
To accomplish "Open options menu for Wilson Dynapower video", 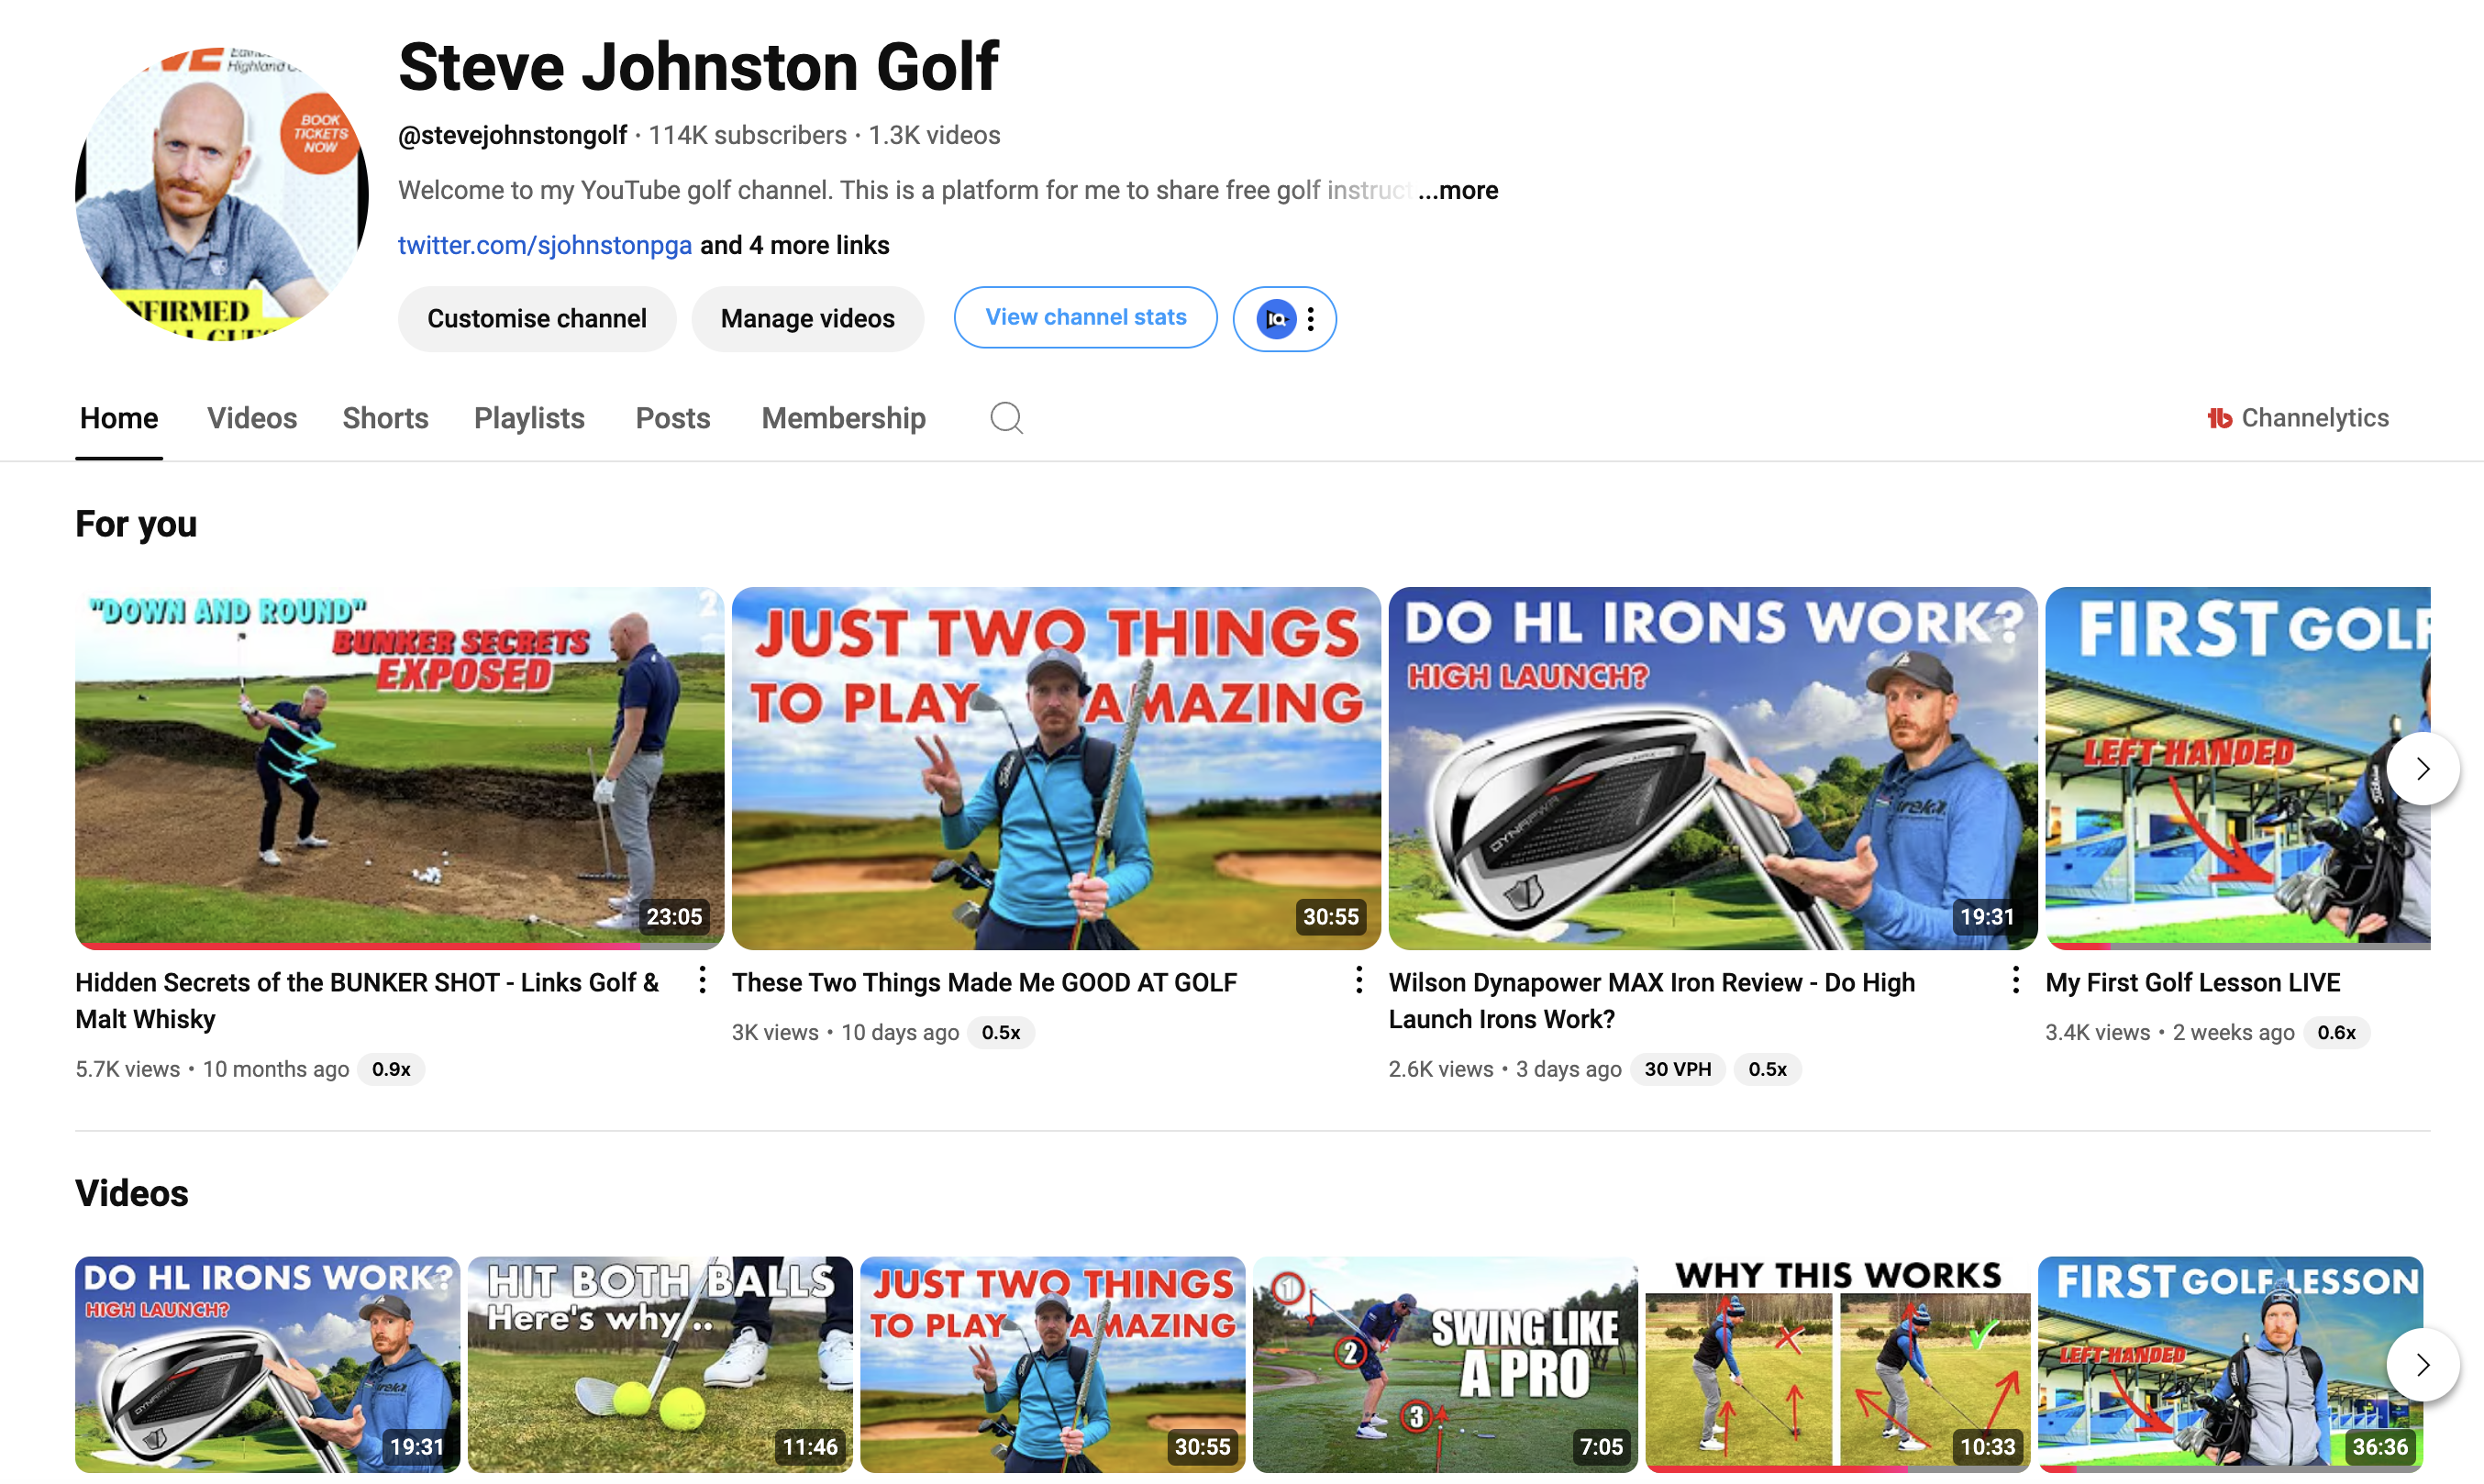I will pyautogui.click(x=2015, y=980).
